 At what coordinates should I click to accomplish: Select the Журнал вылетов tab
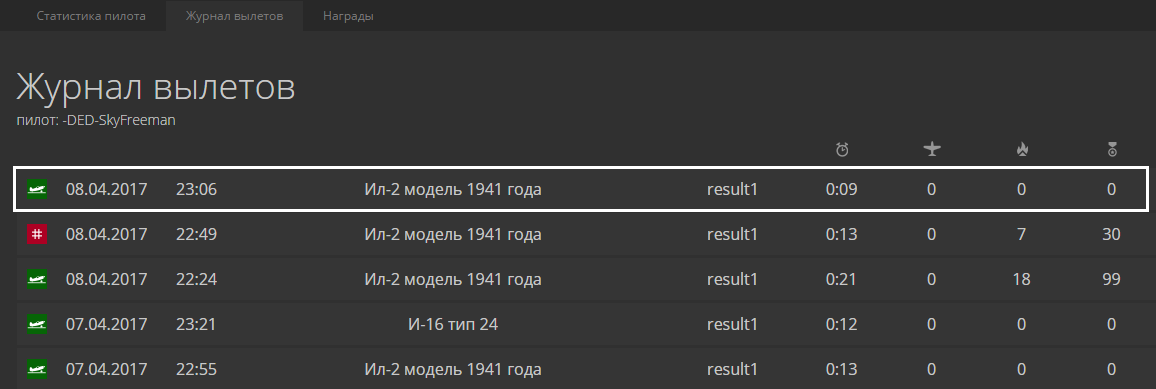click(x=234, y=15)
